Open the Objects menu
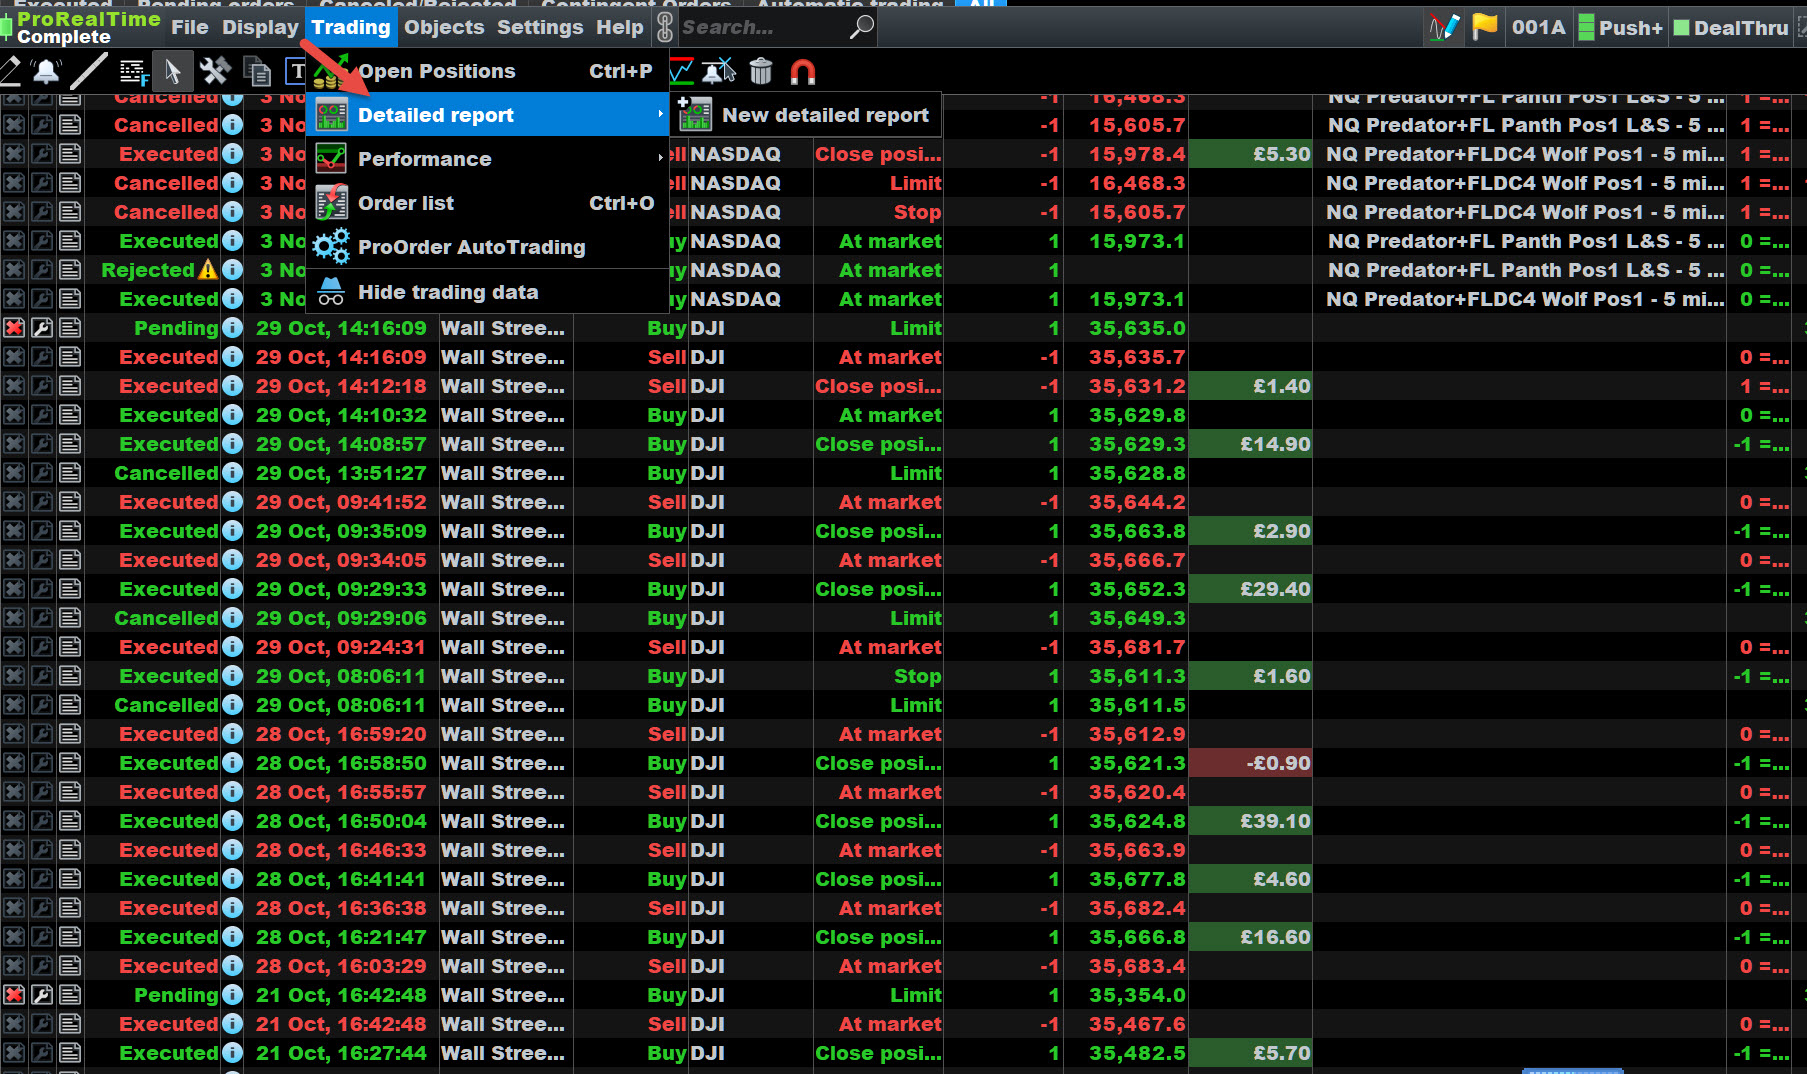This screenshot has width=1807, height=1074. click(x=444, y=27)
